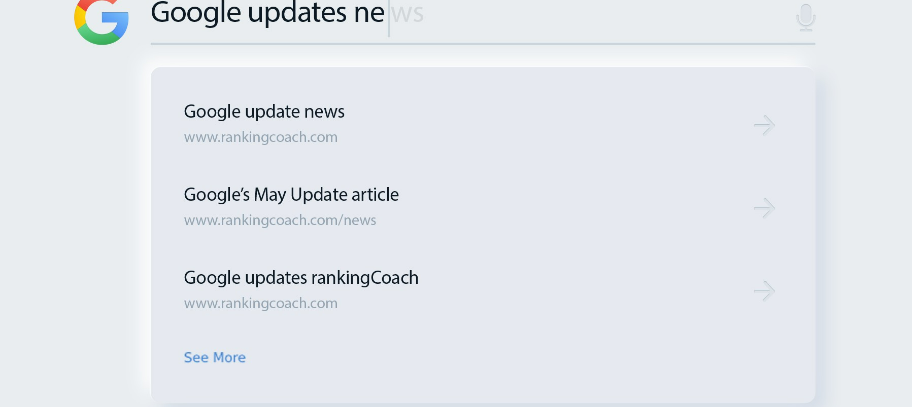Open the www.rankingcoach.com/news URL
The height and width of the screenshot is (407, 912).
tap(279, 220)
